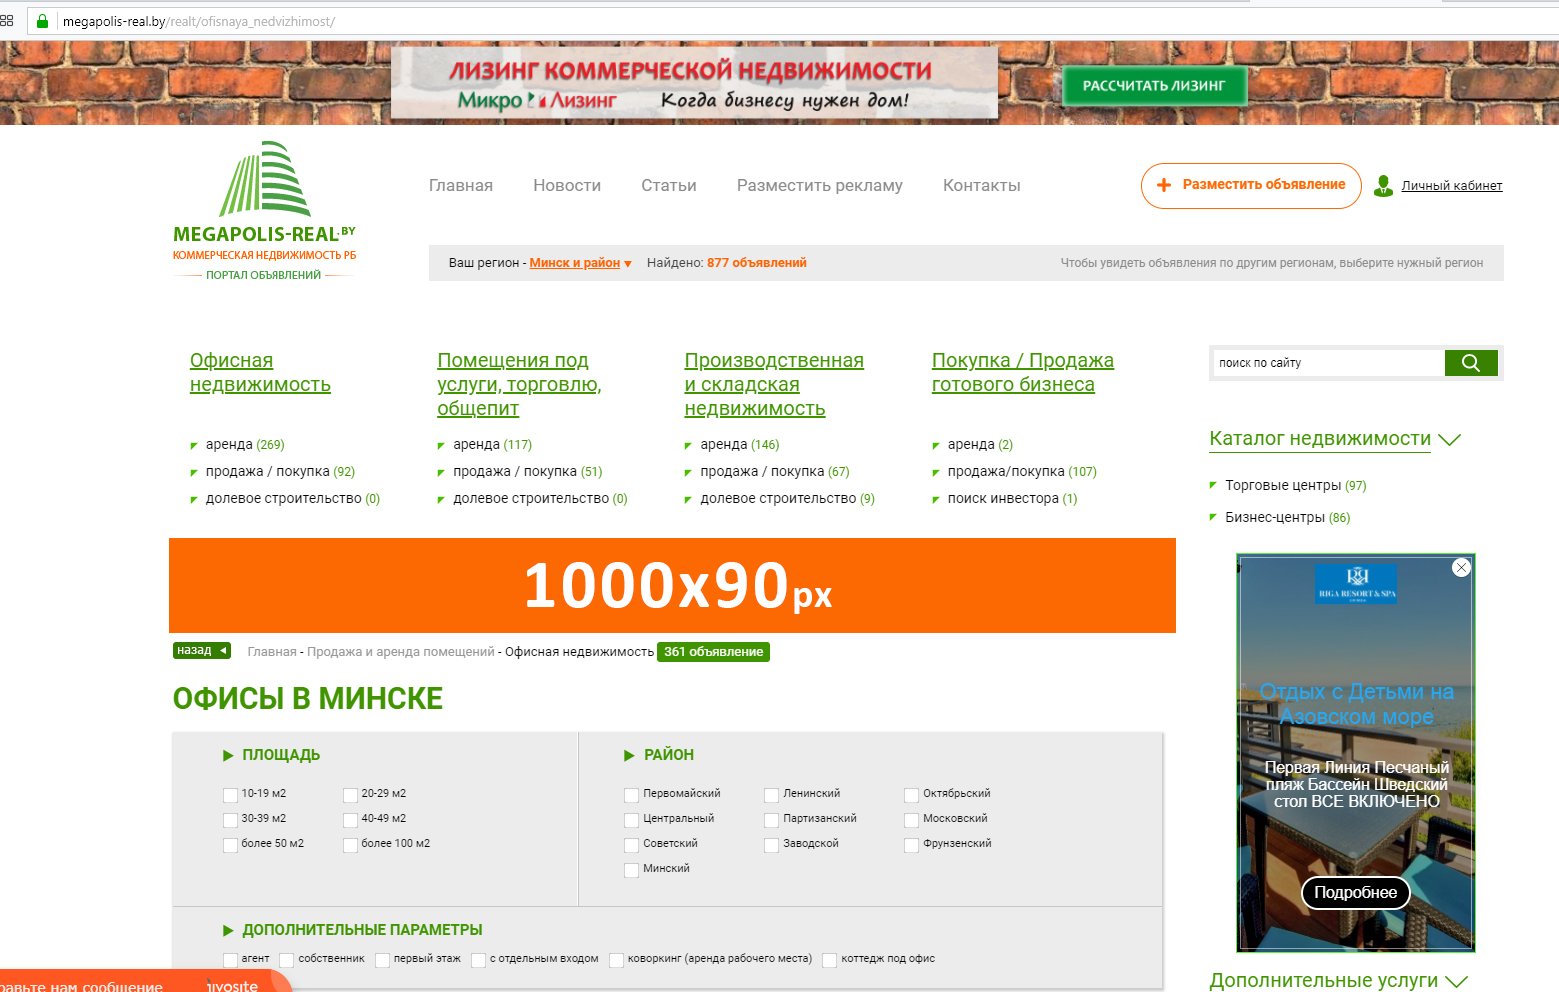Click the назад back button

coord(201,651)
